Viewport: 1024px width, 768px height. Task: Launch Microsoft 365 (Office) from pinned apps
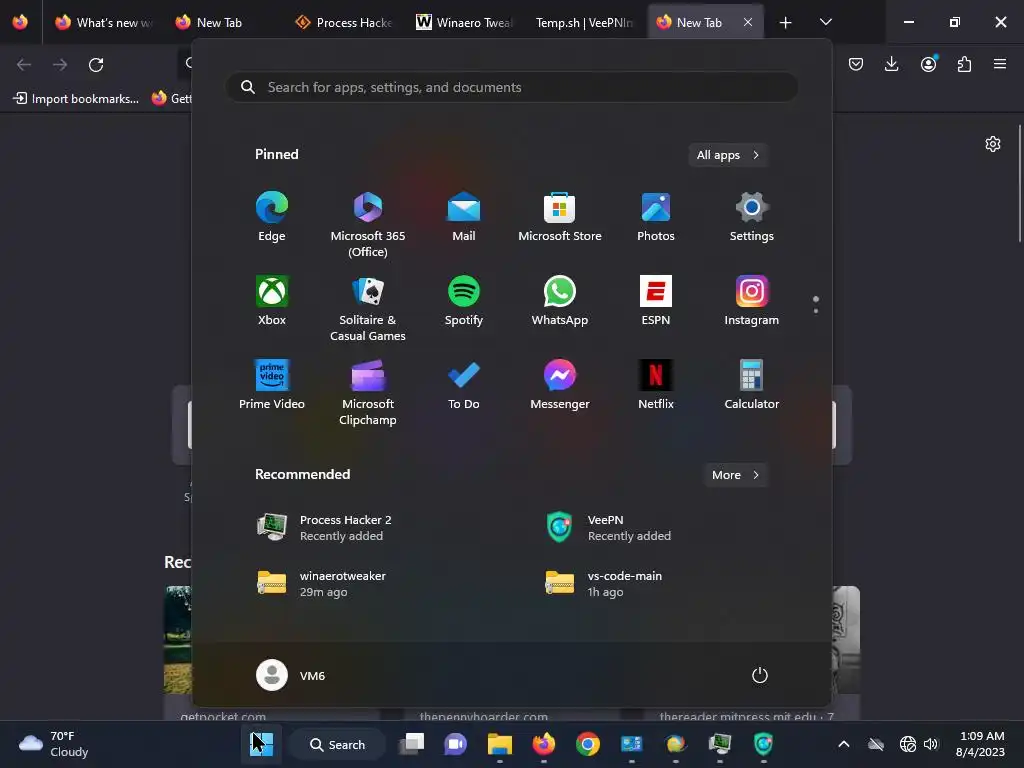click(368, 224)
